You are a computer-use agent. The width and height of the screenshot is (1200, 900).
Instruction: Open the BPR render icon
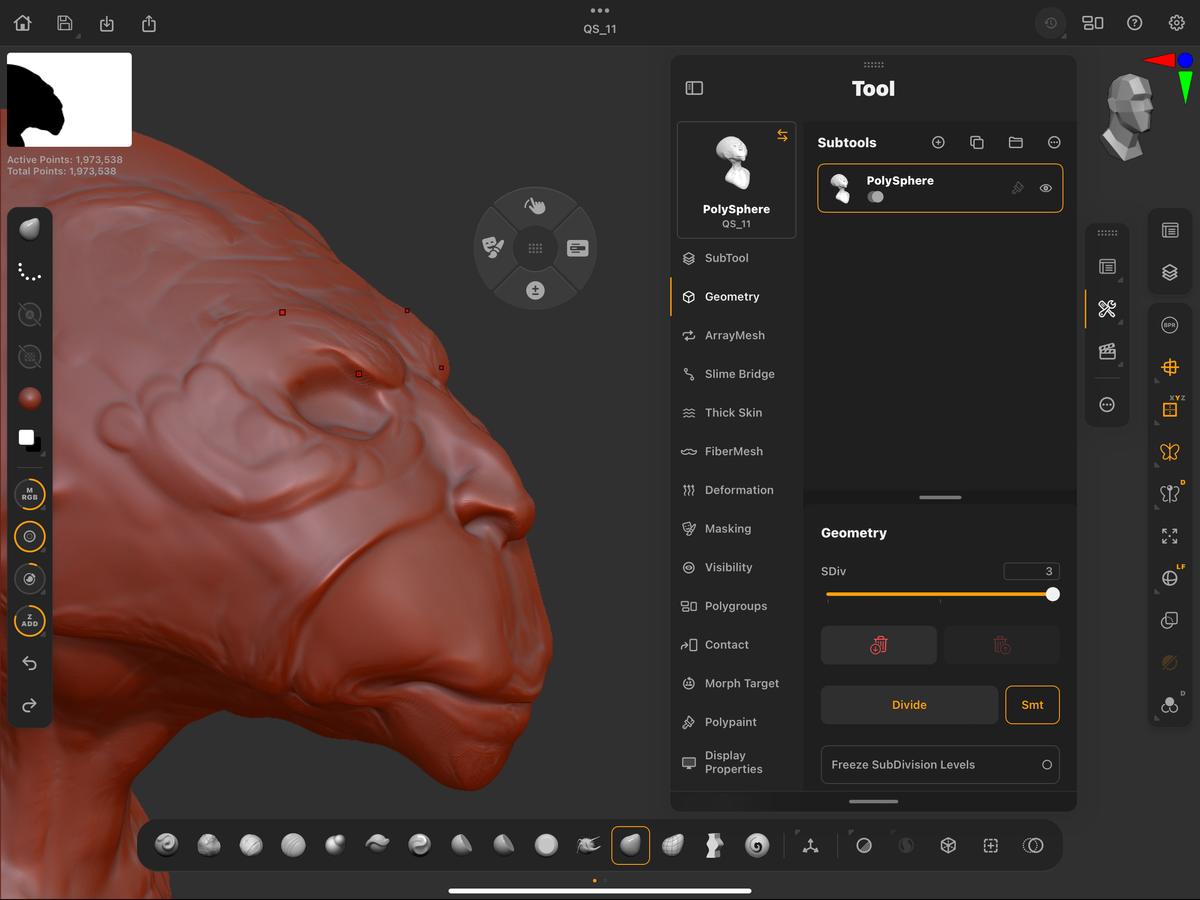(x=1168, y=324)
